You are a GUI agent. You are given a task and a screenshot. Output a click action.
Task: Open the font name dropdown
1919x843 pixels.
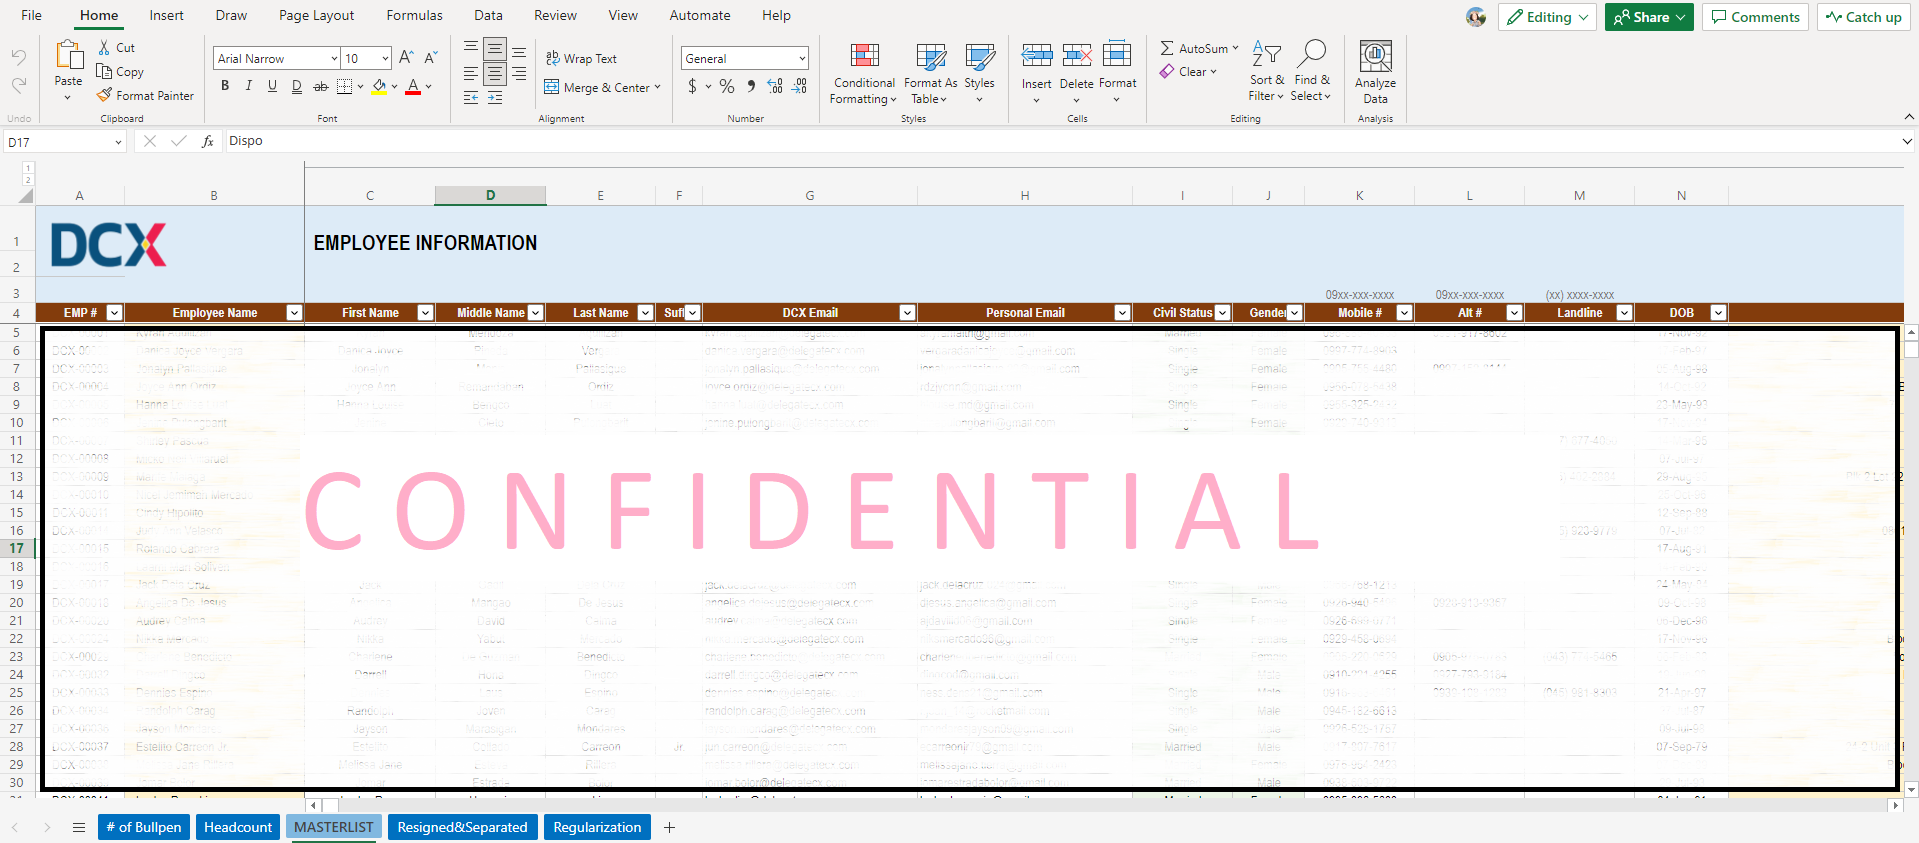(x=333, y=59)
